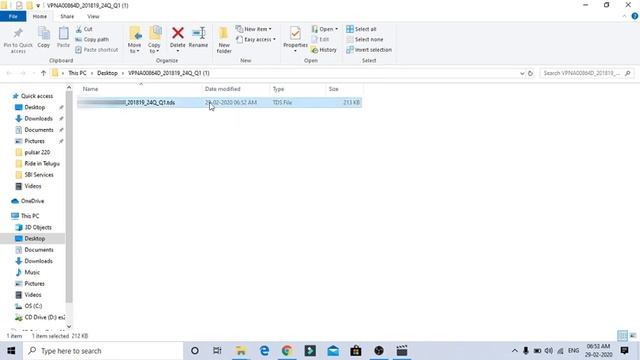Open Quick access in sidebar
640x360 pixels.
point(33,96)
